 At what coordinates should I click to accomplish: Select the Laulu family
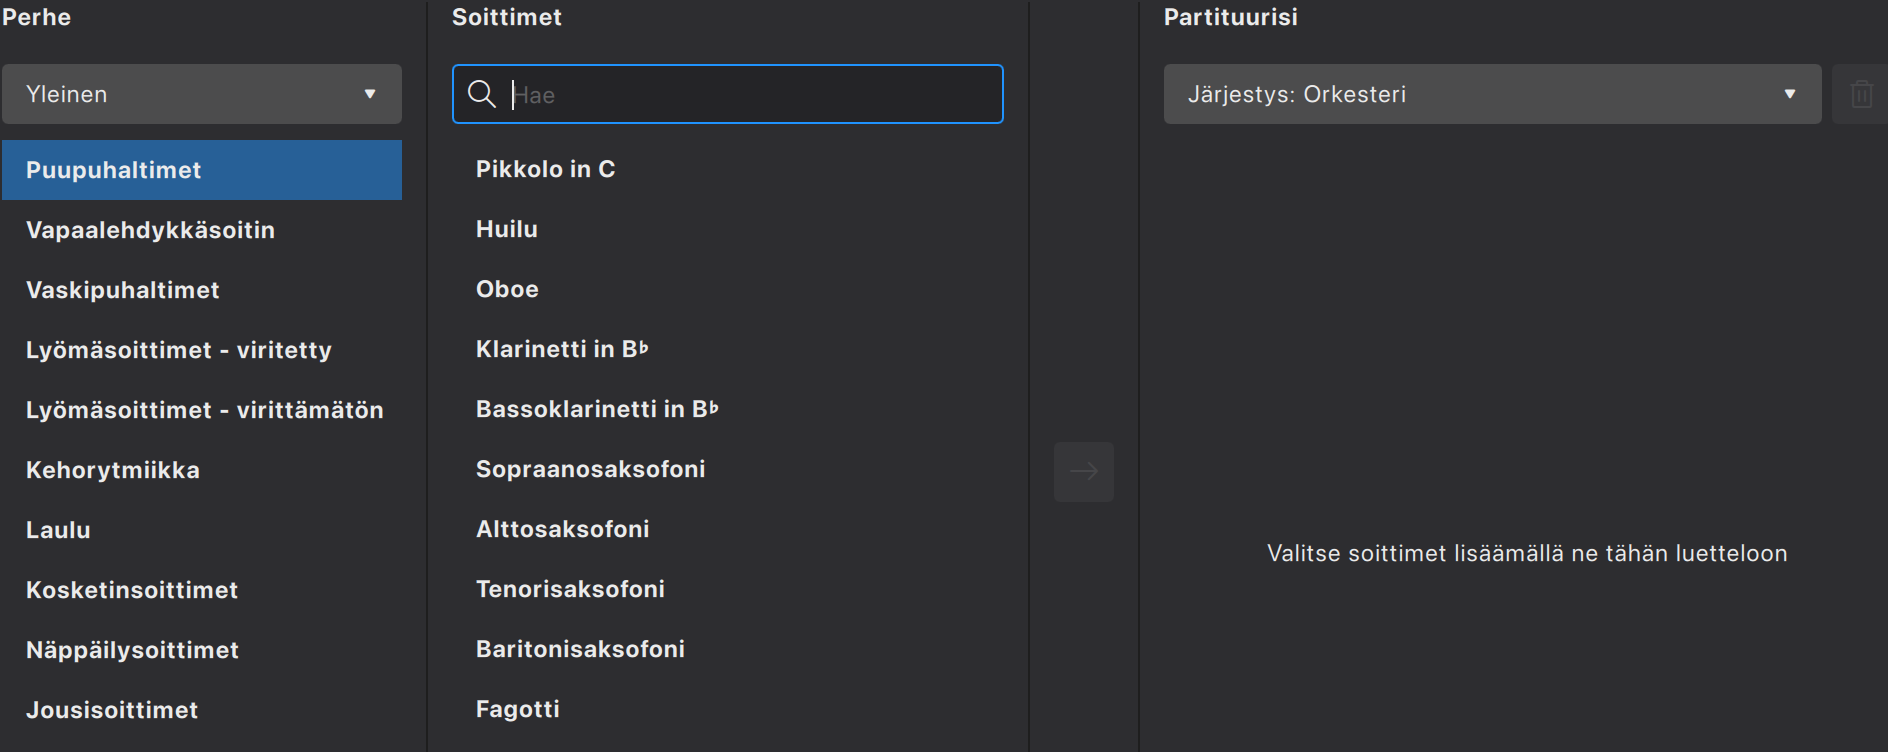point(58,530)
